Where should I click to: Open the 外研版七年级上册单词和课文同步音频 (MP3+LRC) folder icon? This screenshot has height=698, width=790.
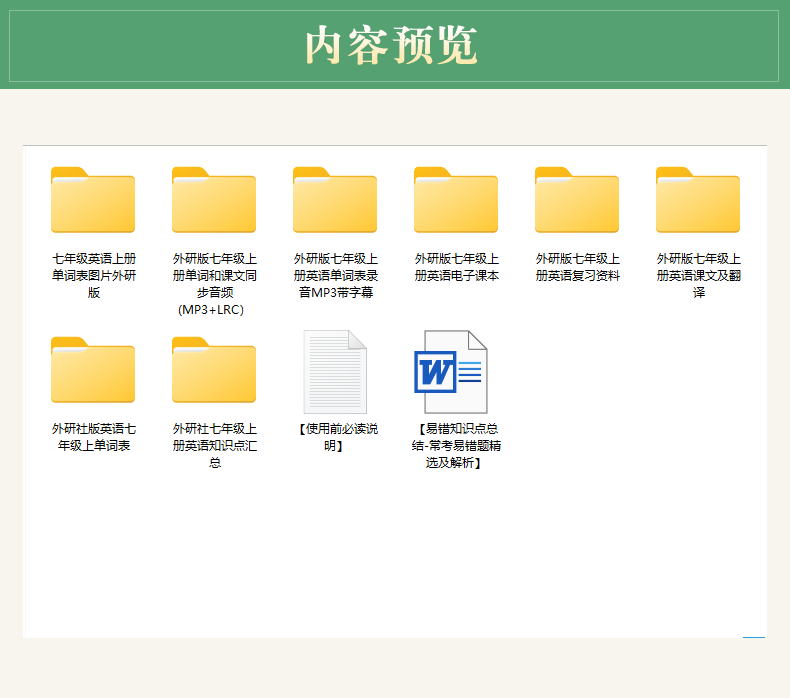tap(214, 200)
